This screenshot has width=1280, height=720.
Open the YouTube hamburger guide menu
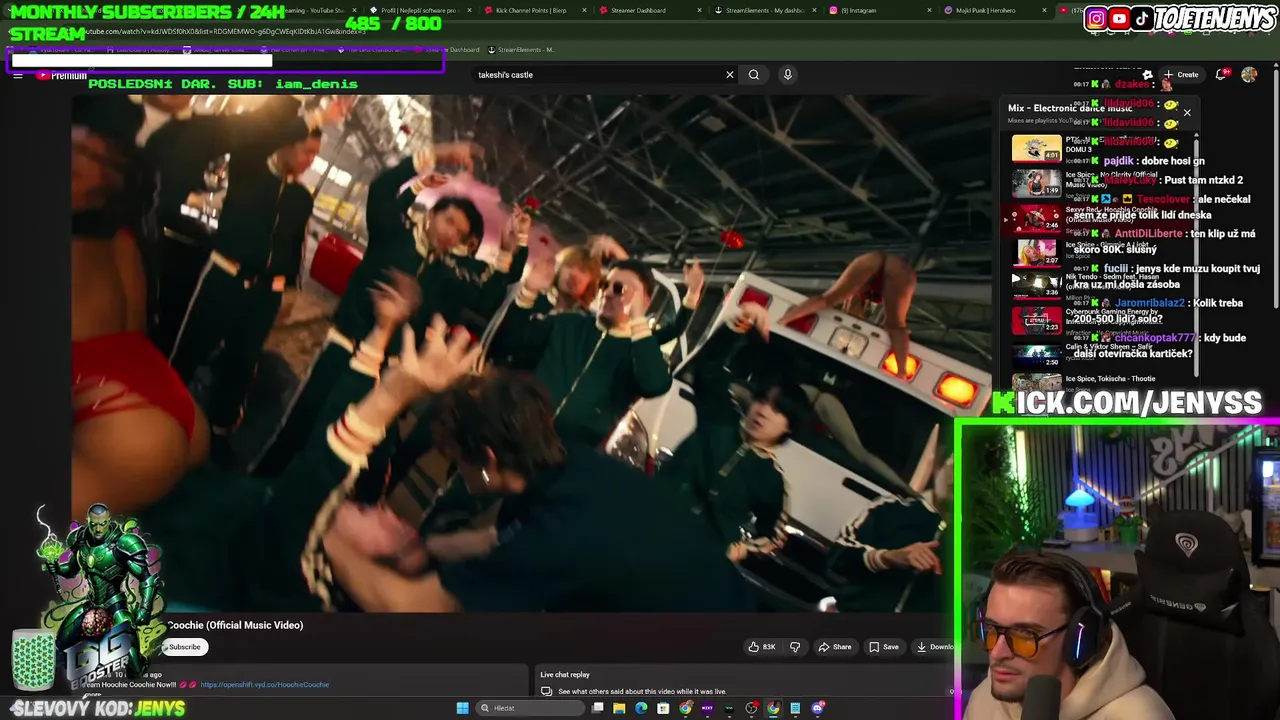(18, 75)
